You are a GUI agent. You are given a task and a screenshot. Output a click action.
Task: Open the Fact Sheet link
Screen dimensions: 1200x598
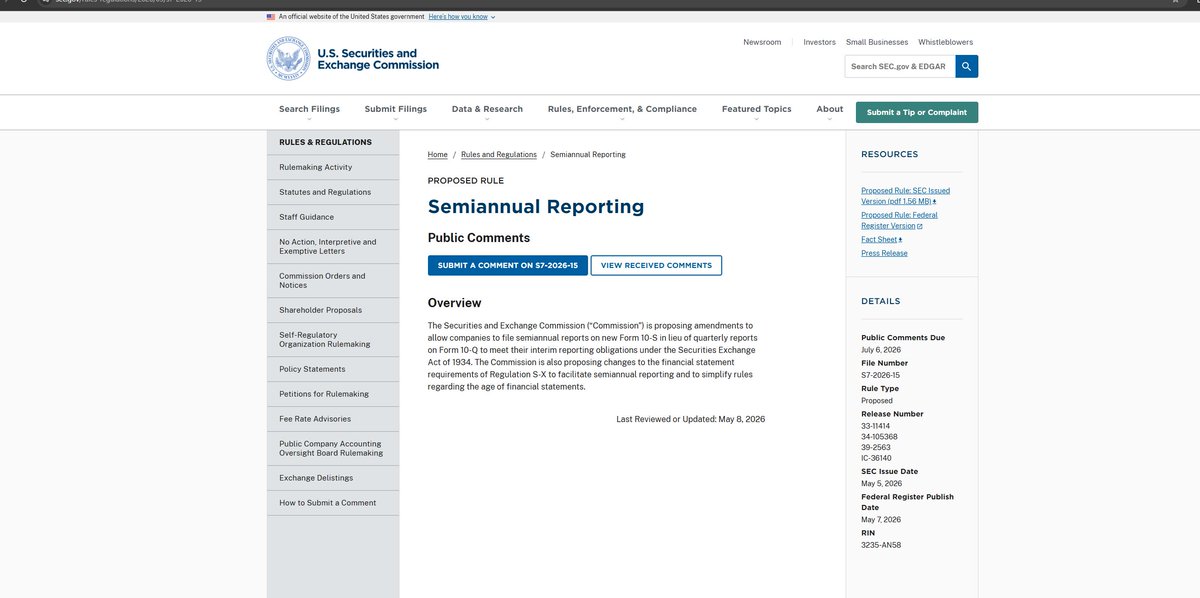[x=881, y=239]
